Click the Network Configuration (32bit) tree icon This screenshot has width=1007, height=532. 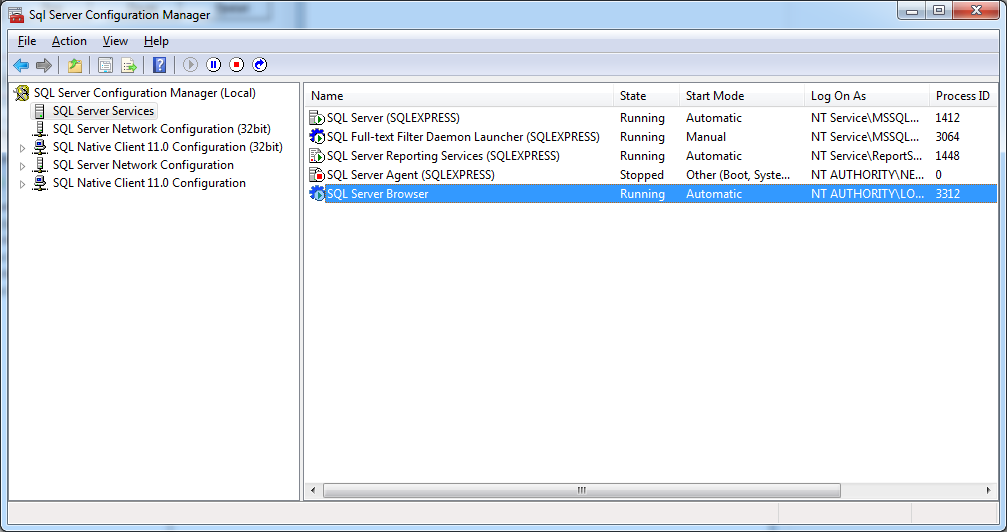[40, 129]
